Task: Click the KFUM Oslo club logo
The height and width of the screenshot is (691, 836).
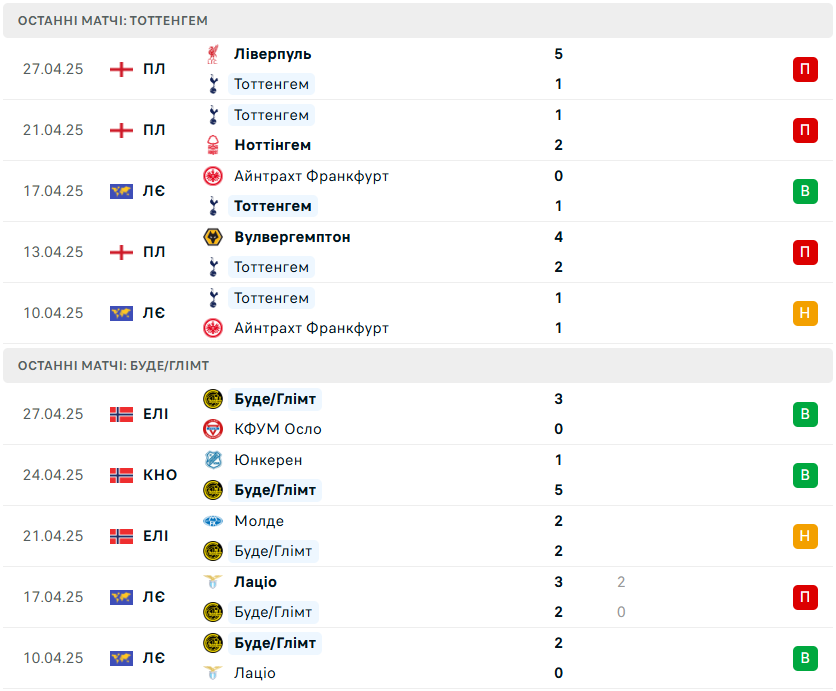Action: coord(213,429)
